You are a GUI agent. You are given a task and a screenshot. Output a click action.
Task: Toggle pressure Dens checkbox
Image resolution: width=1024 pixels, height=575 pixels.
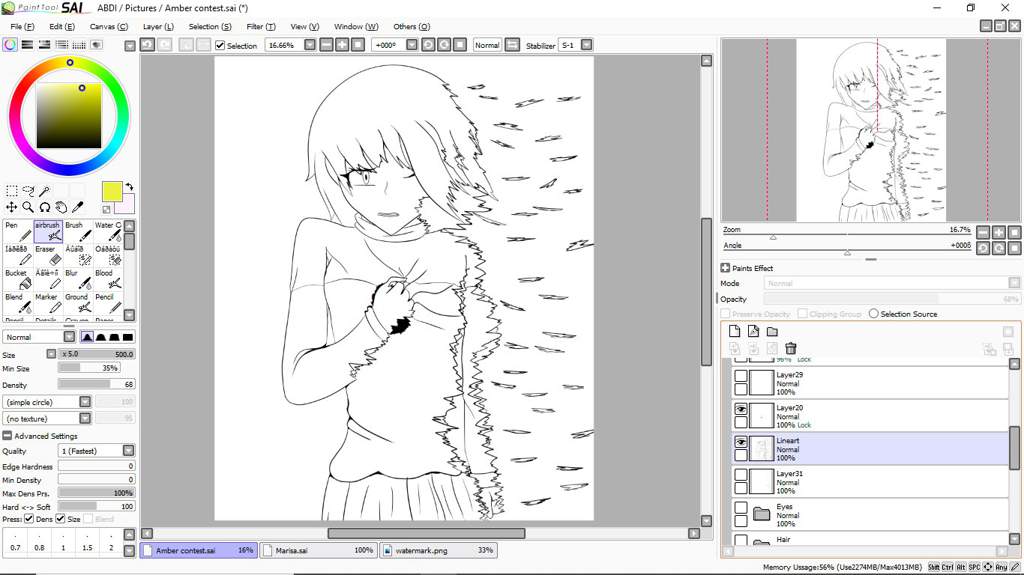(29, 519)
